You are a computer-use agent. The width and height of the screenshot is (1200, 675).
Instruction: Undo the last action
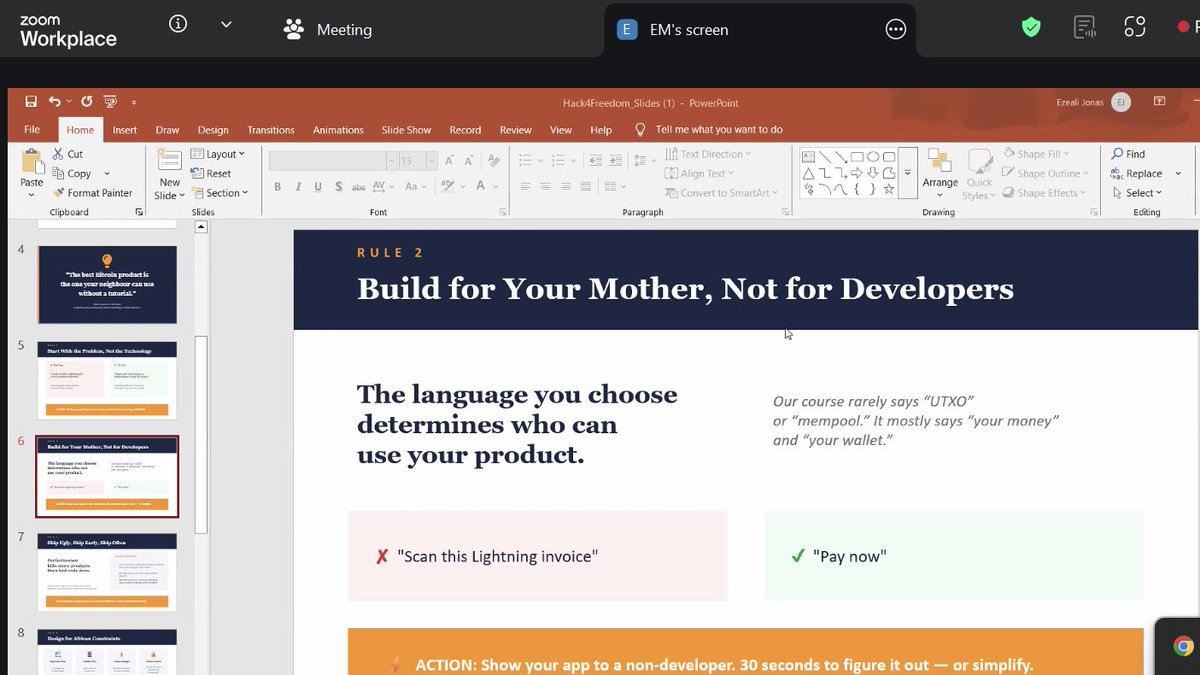click(x=54, y=102)
